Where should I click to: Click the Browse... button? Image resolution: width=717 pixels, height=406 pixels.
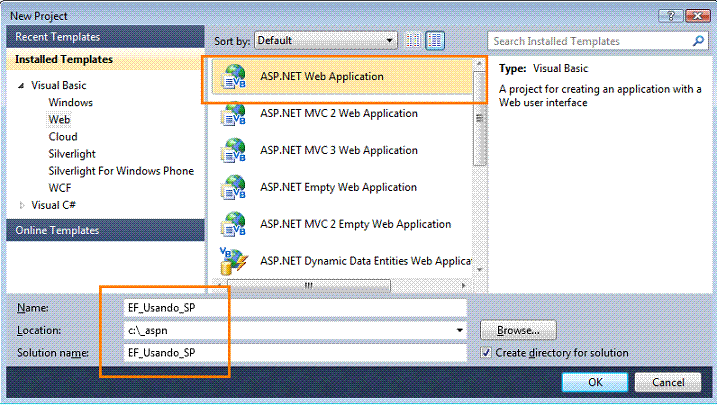coord(518,330)
